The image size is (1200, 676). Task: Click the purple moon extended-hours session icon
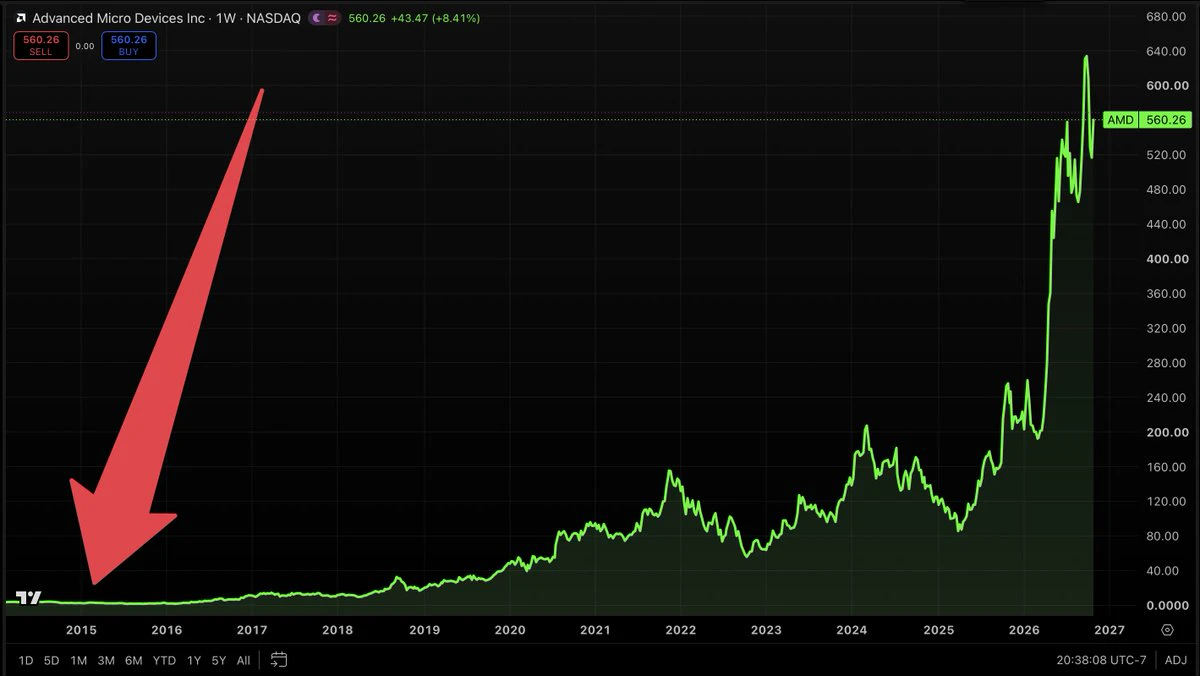pos(316,18)
